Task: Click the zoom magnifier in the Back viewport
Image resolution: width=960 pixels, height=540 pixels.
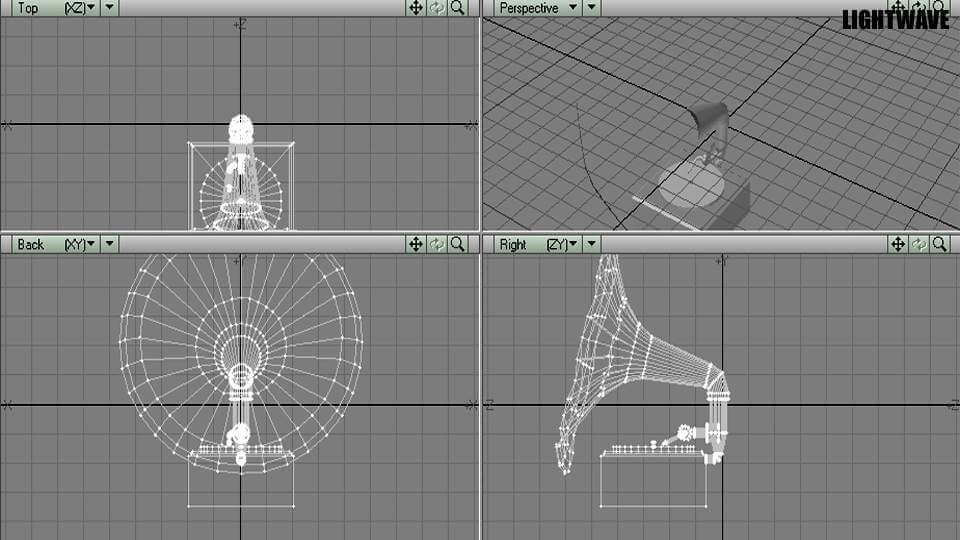Action: tap(458, 244)
